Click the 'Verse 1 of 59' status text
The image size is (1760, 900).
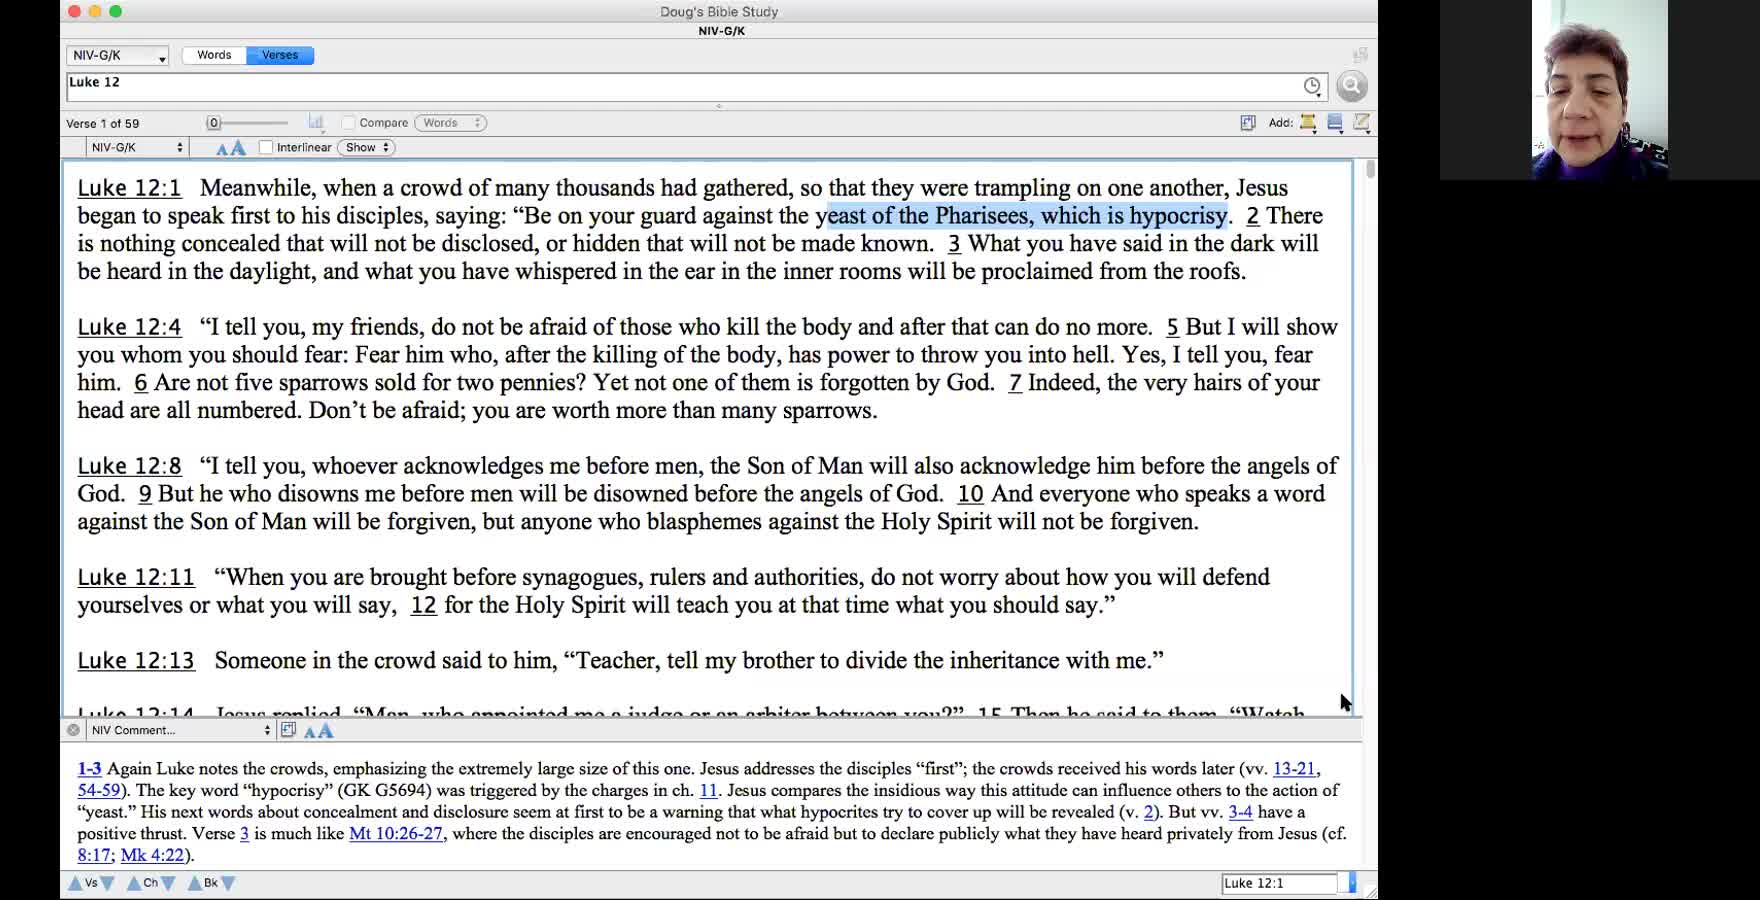point(103,124)
